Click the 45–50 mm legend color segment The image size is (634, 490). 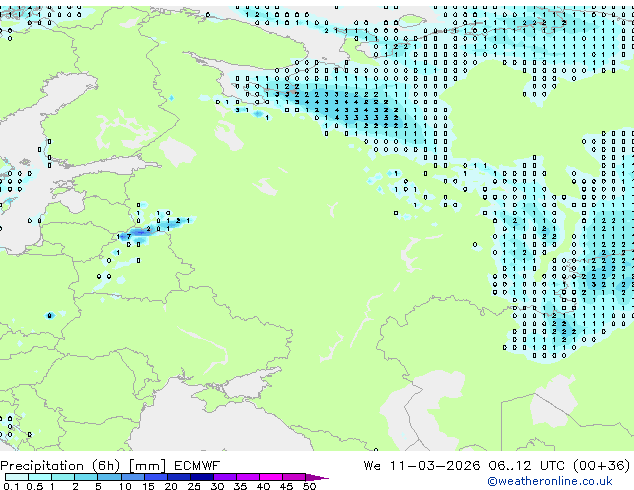pos(294,477)
